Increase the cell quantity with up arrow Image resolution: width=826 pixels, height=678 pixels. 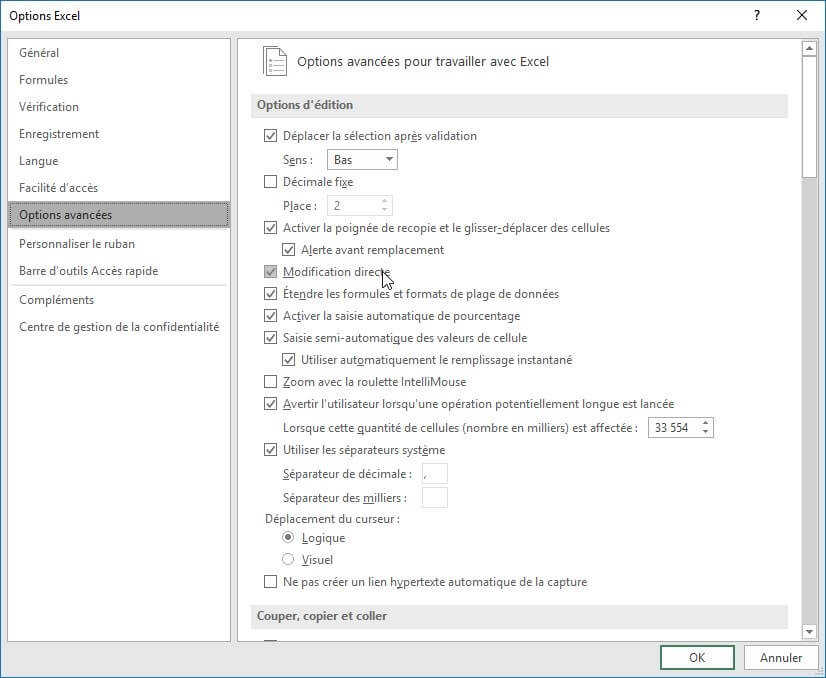point(705,423)
